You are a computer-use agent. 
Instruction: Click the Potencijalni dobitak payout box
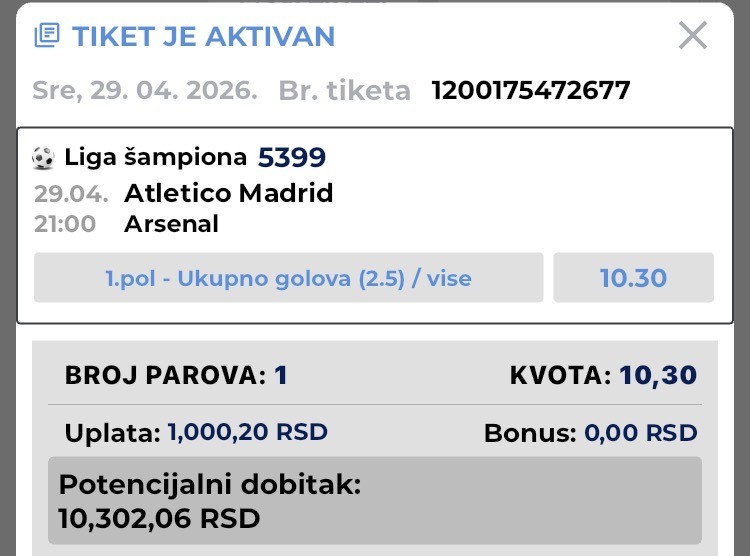(x=374, y=501)
